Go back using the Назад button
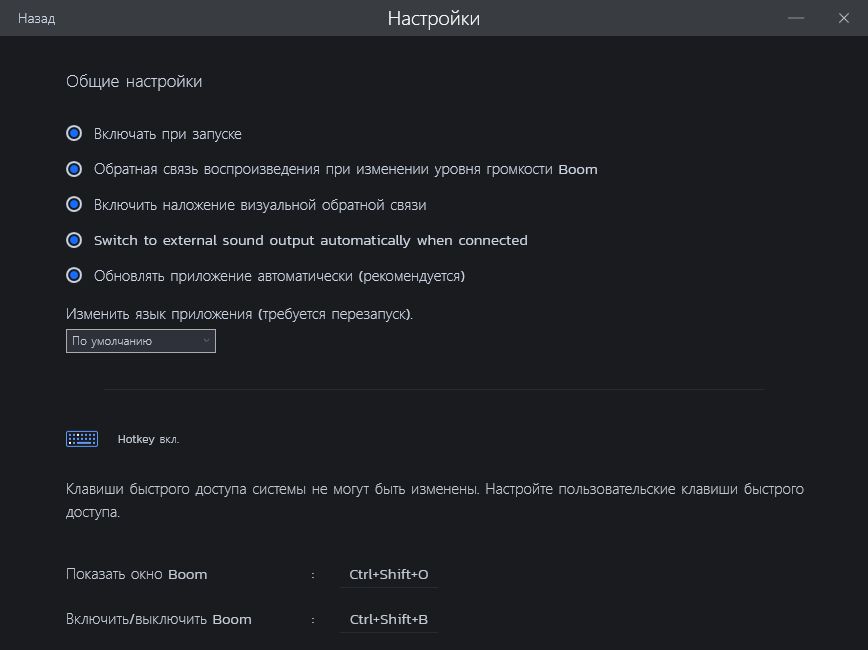Screen dimensions: 868x650 (x=36, y=19)
